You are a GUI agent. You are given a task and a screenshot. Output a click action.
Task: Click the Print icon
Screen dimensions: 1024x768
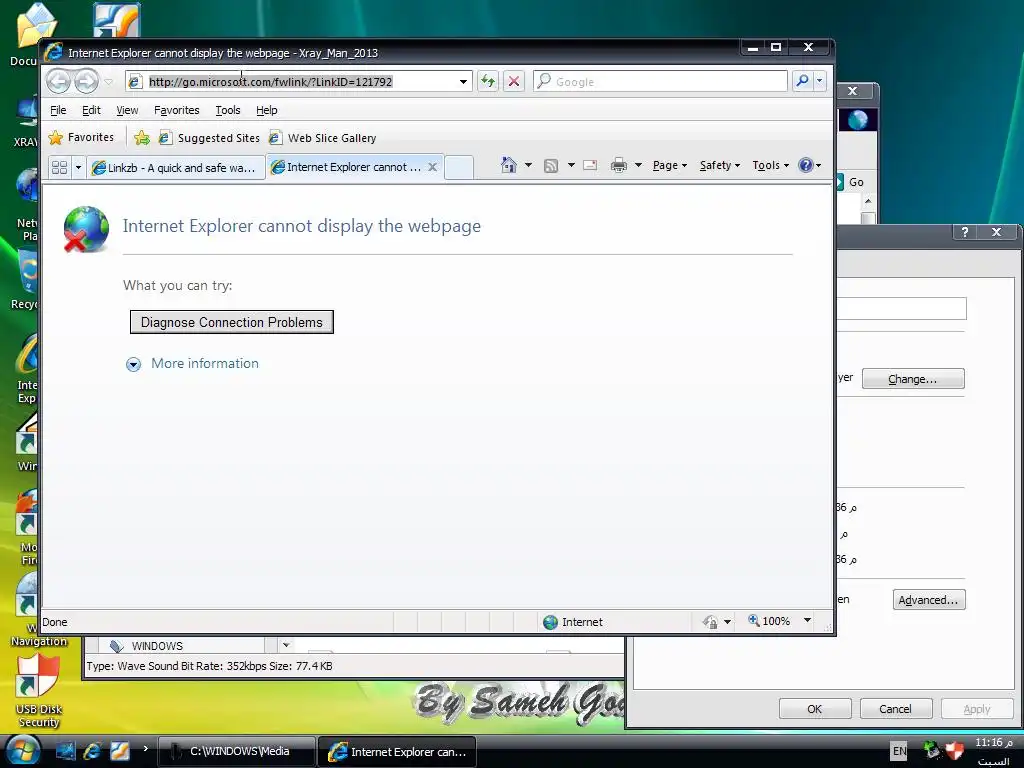point(618,165)
